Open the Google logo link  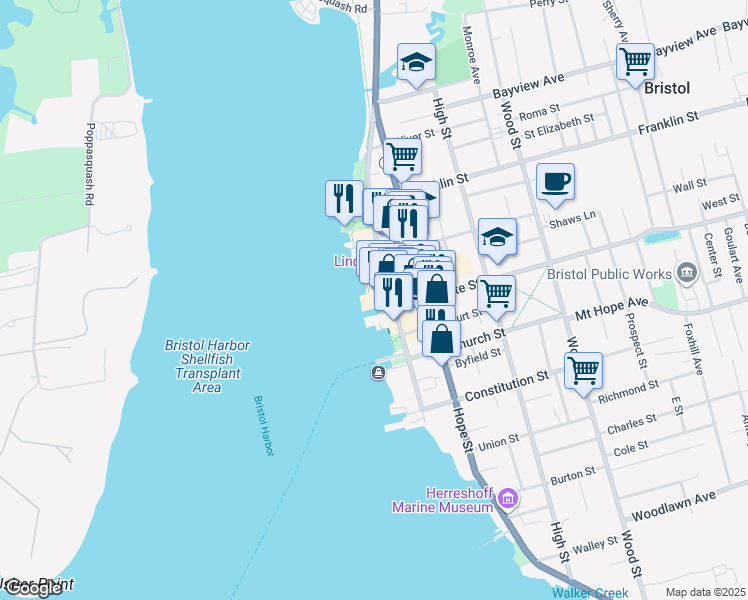click(32, 588)
